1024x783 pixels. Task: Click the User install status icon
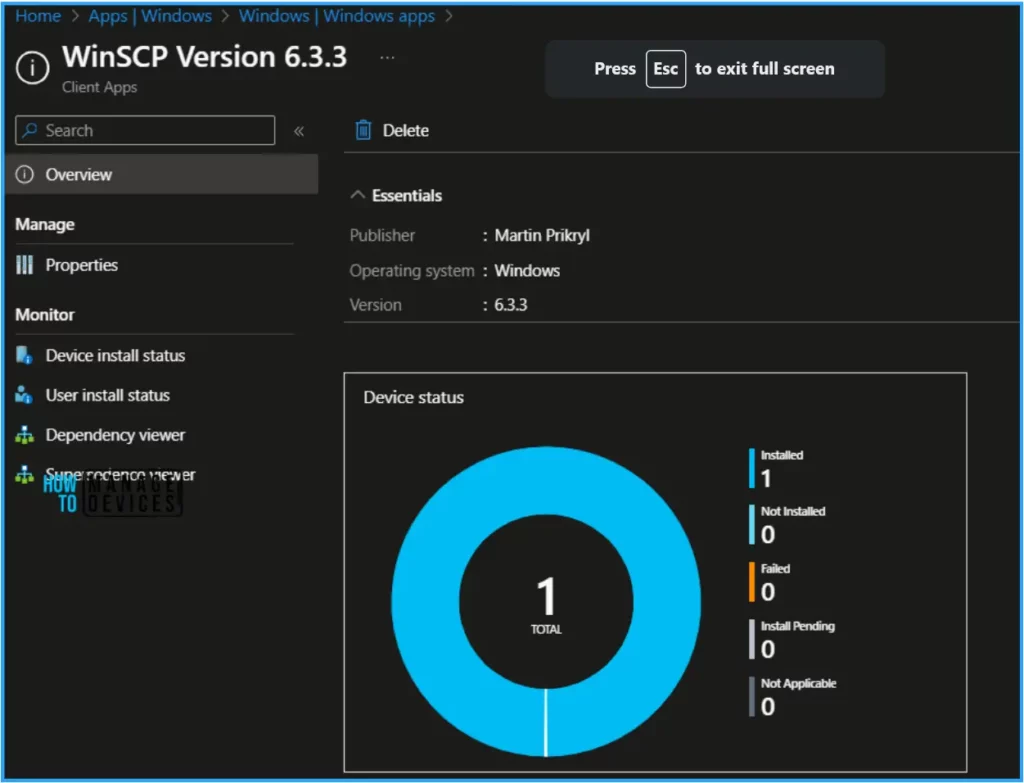pyautogui.click(x=24, y=394)
